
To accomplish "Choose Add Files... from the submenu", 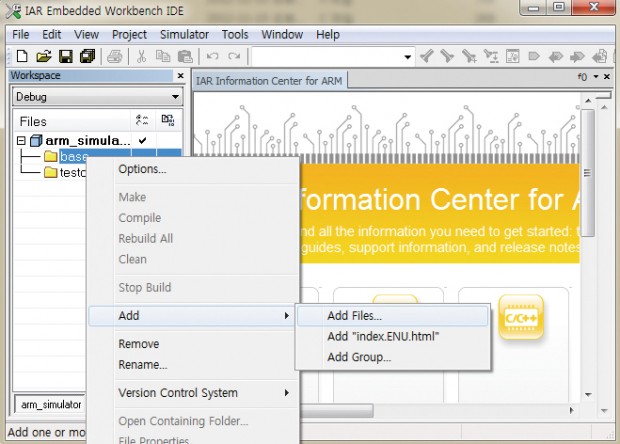I will point(393,316).
